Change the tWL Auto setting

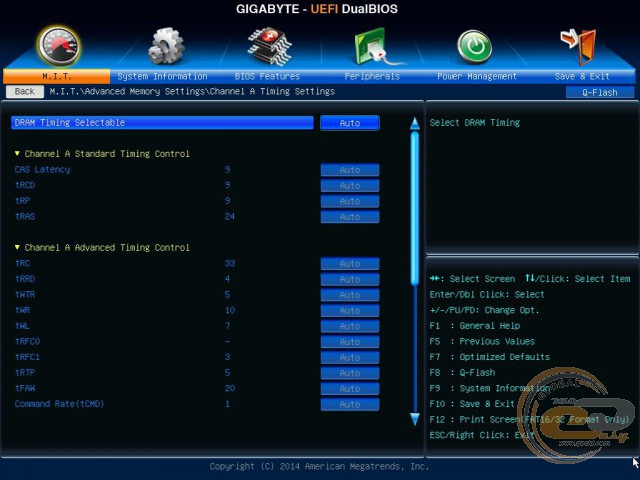tap(350, 326)
